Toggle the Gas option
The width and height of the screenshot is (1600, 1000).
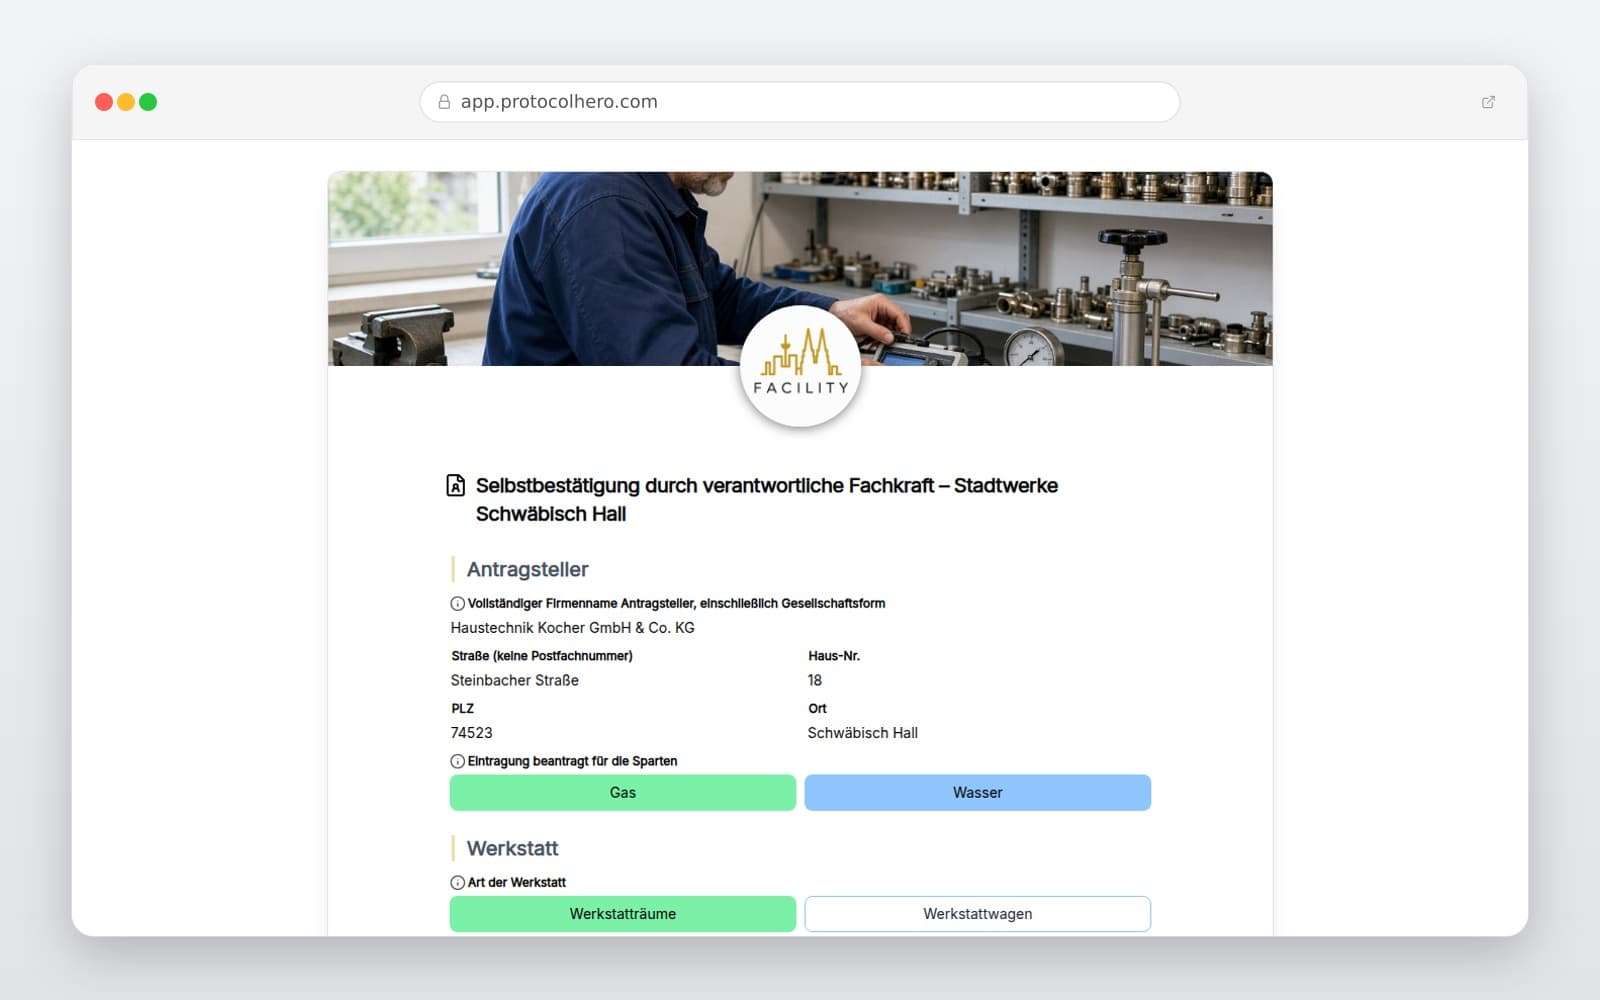click(623, 793)
